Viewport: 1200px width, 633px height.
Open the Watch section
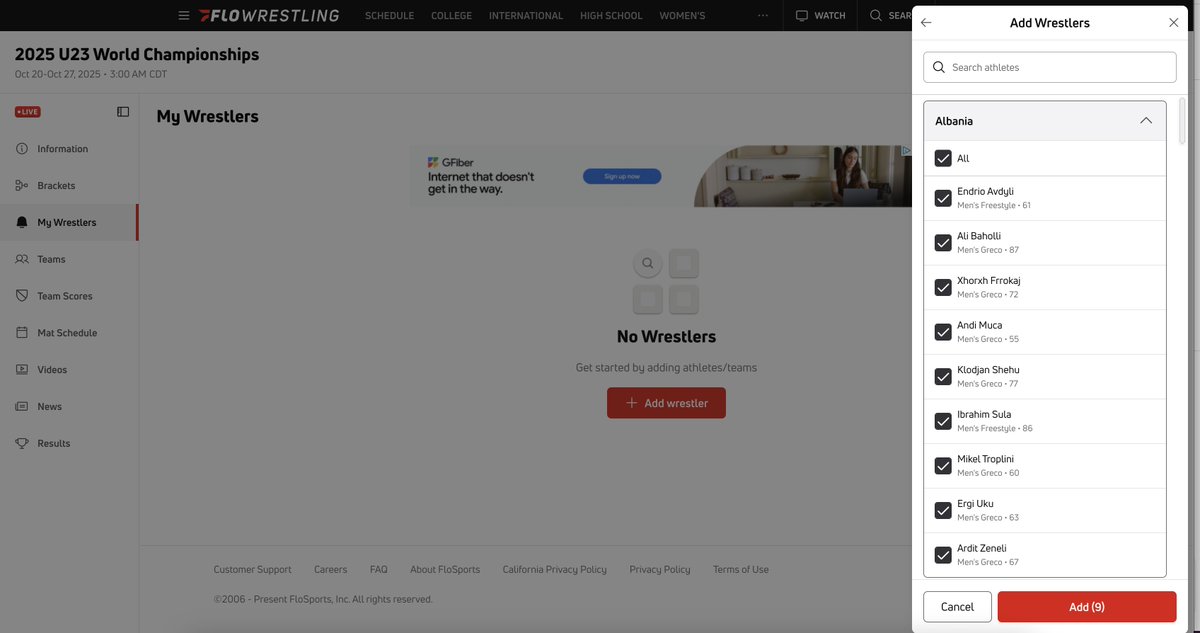815,13
